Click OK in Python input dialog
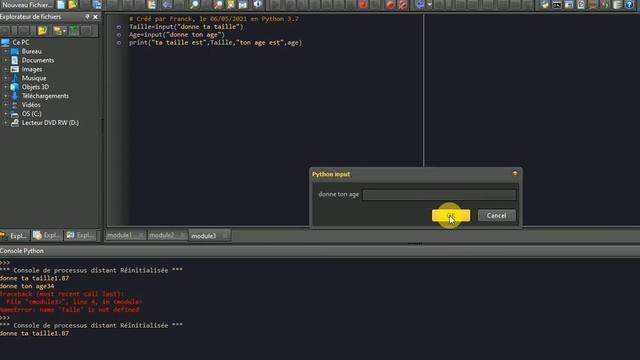This screenshot has height=360, width=640. (451, 216)
